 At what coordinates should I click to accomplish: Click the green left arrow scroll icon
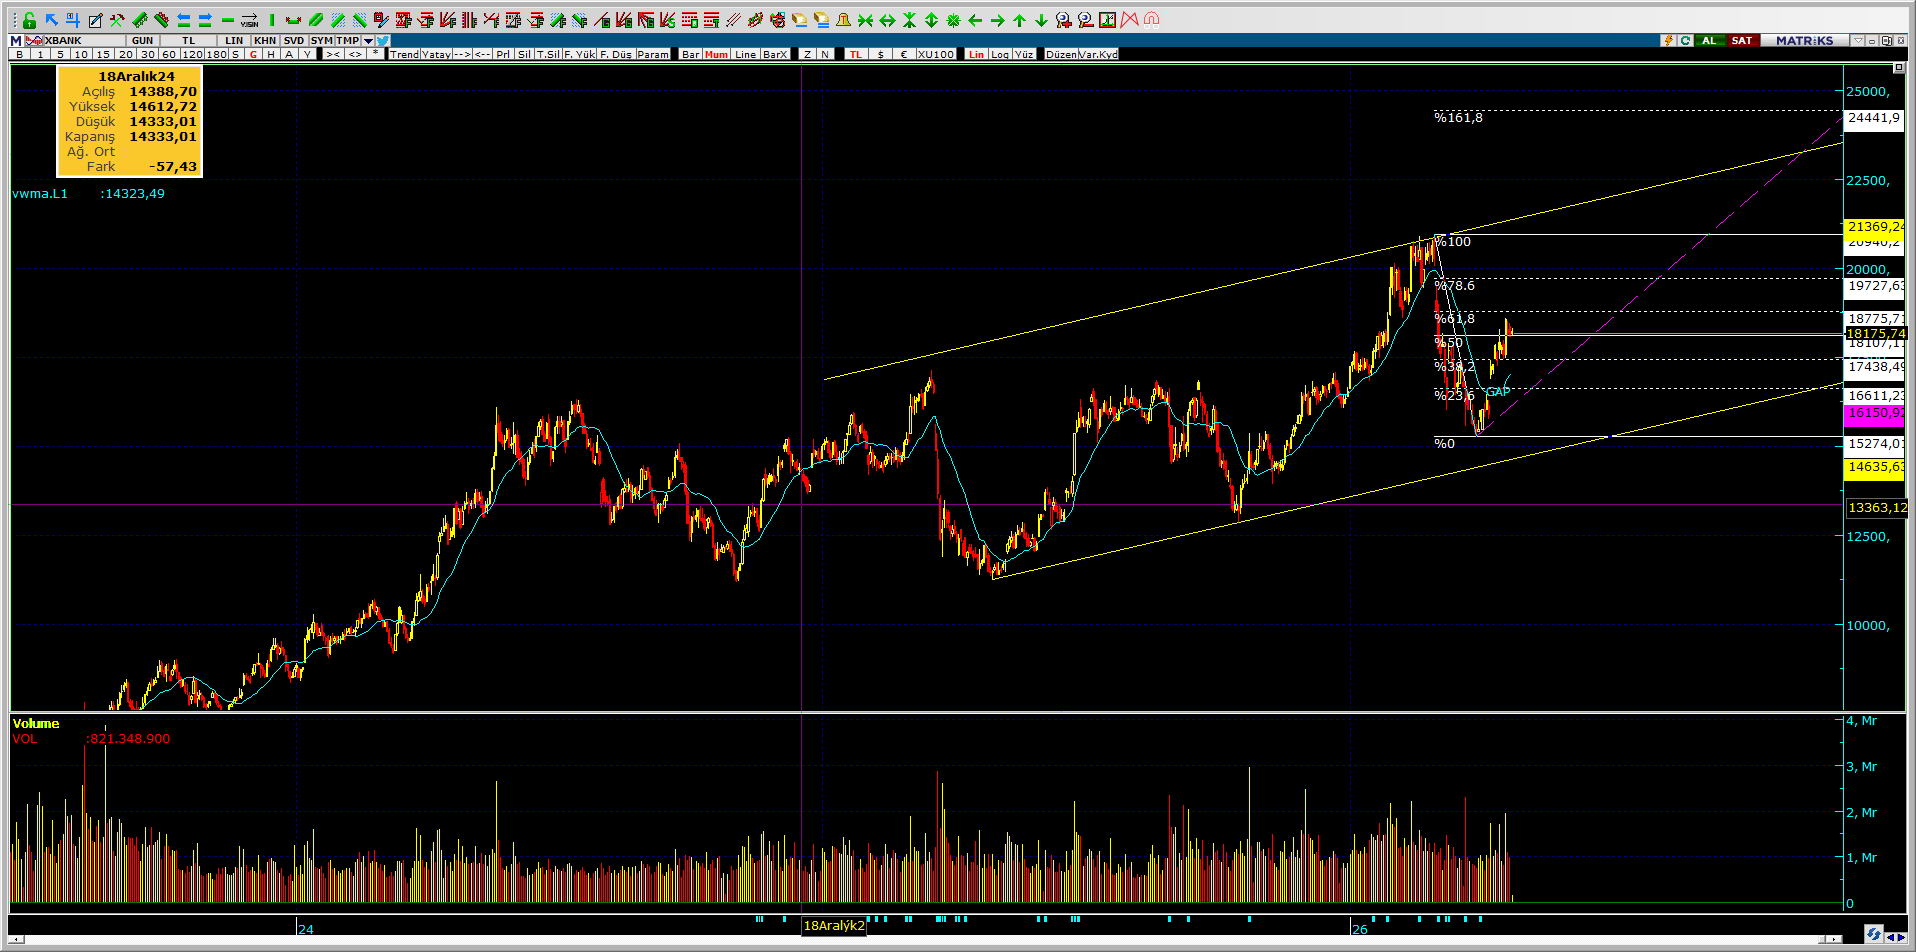click(975, 20)
